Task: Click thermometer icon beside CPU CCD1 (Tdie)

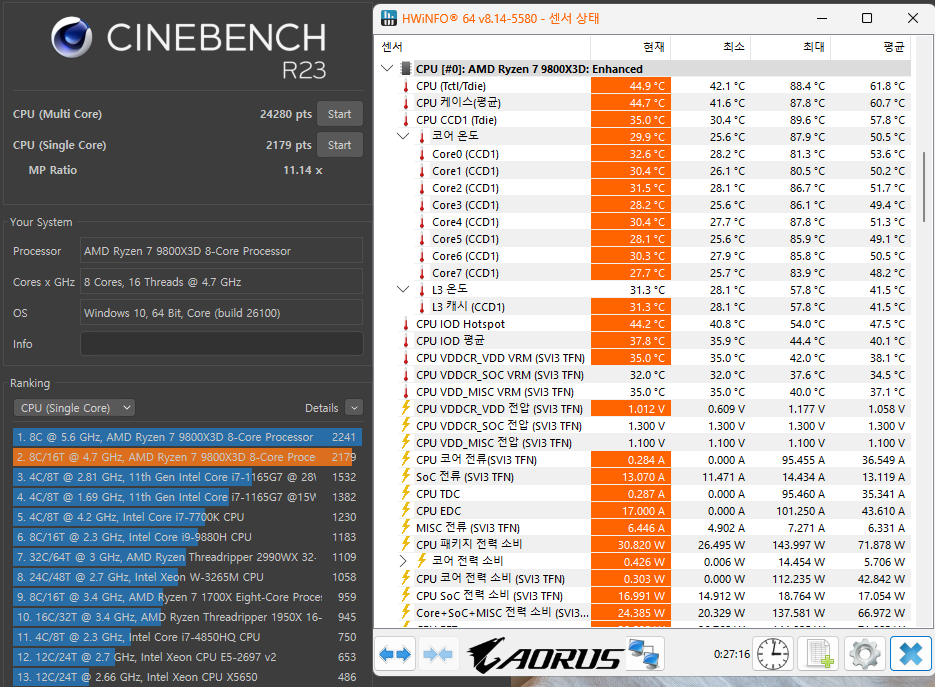Action: click(x=406, y=120)
